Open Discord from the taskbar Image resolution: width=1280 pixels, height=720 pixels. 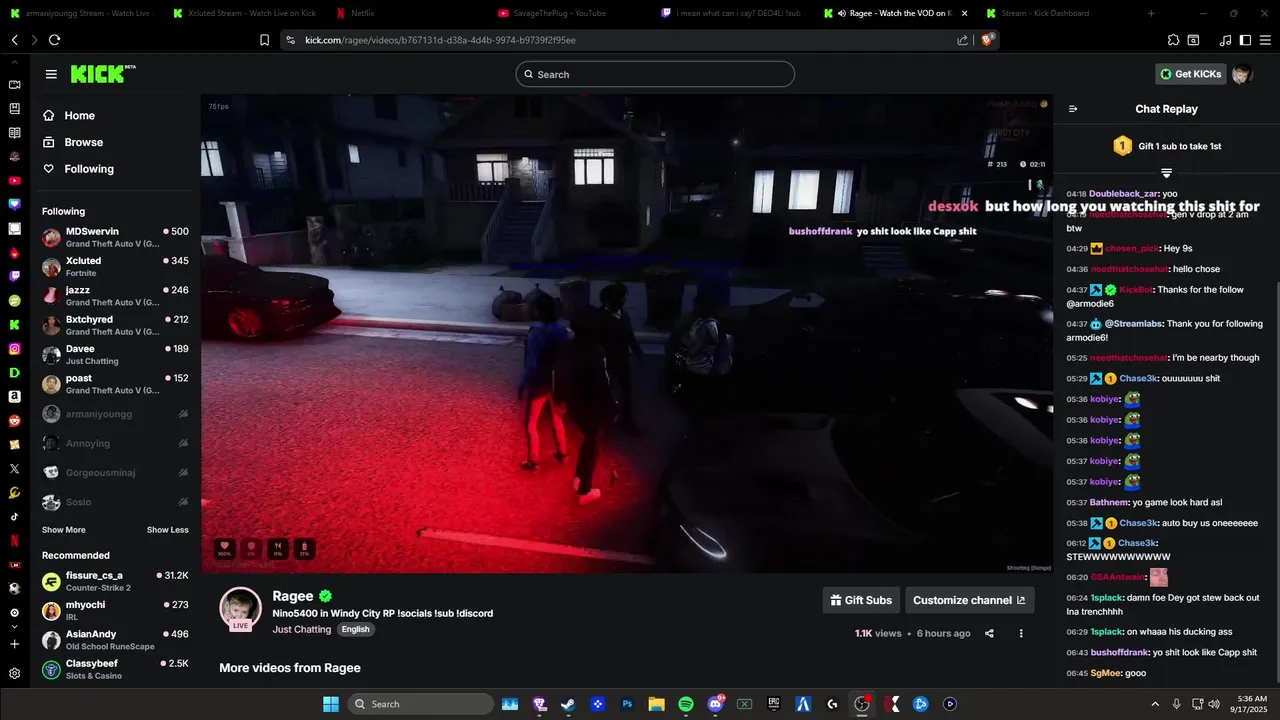(715, 704)
